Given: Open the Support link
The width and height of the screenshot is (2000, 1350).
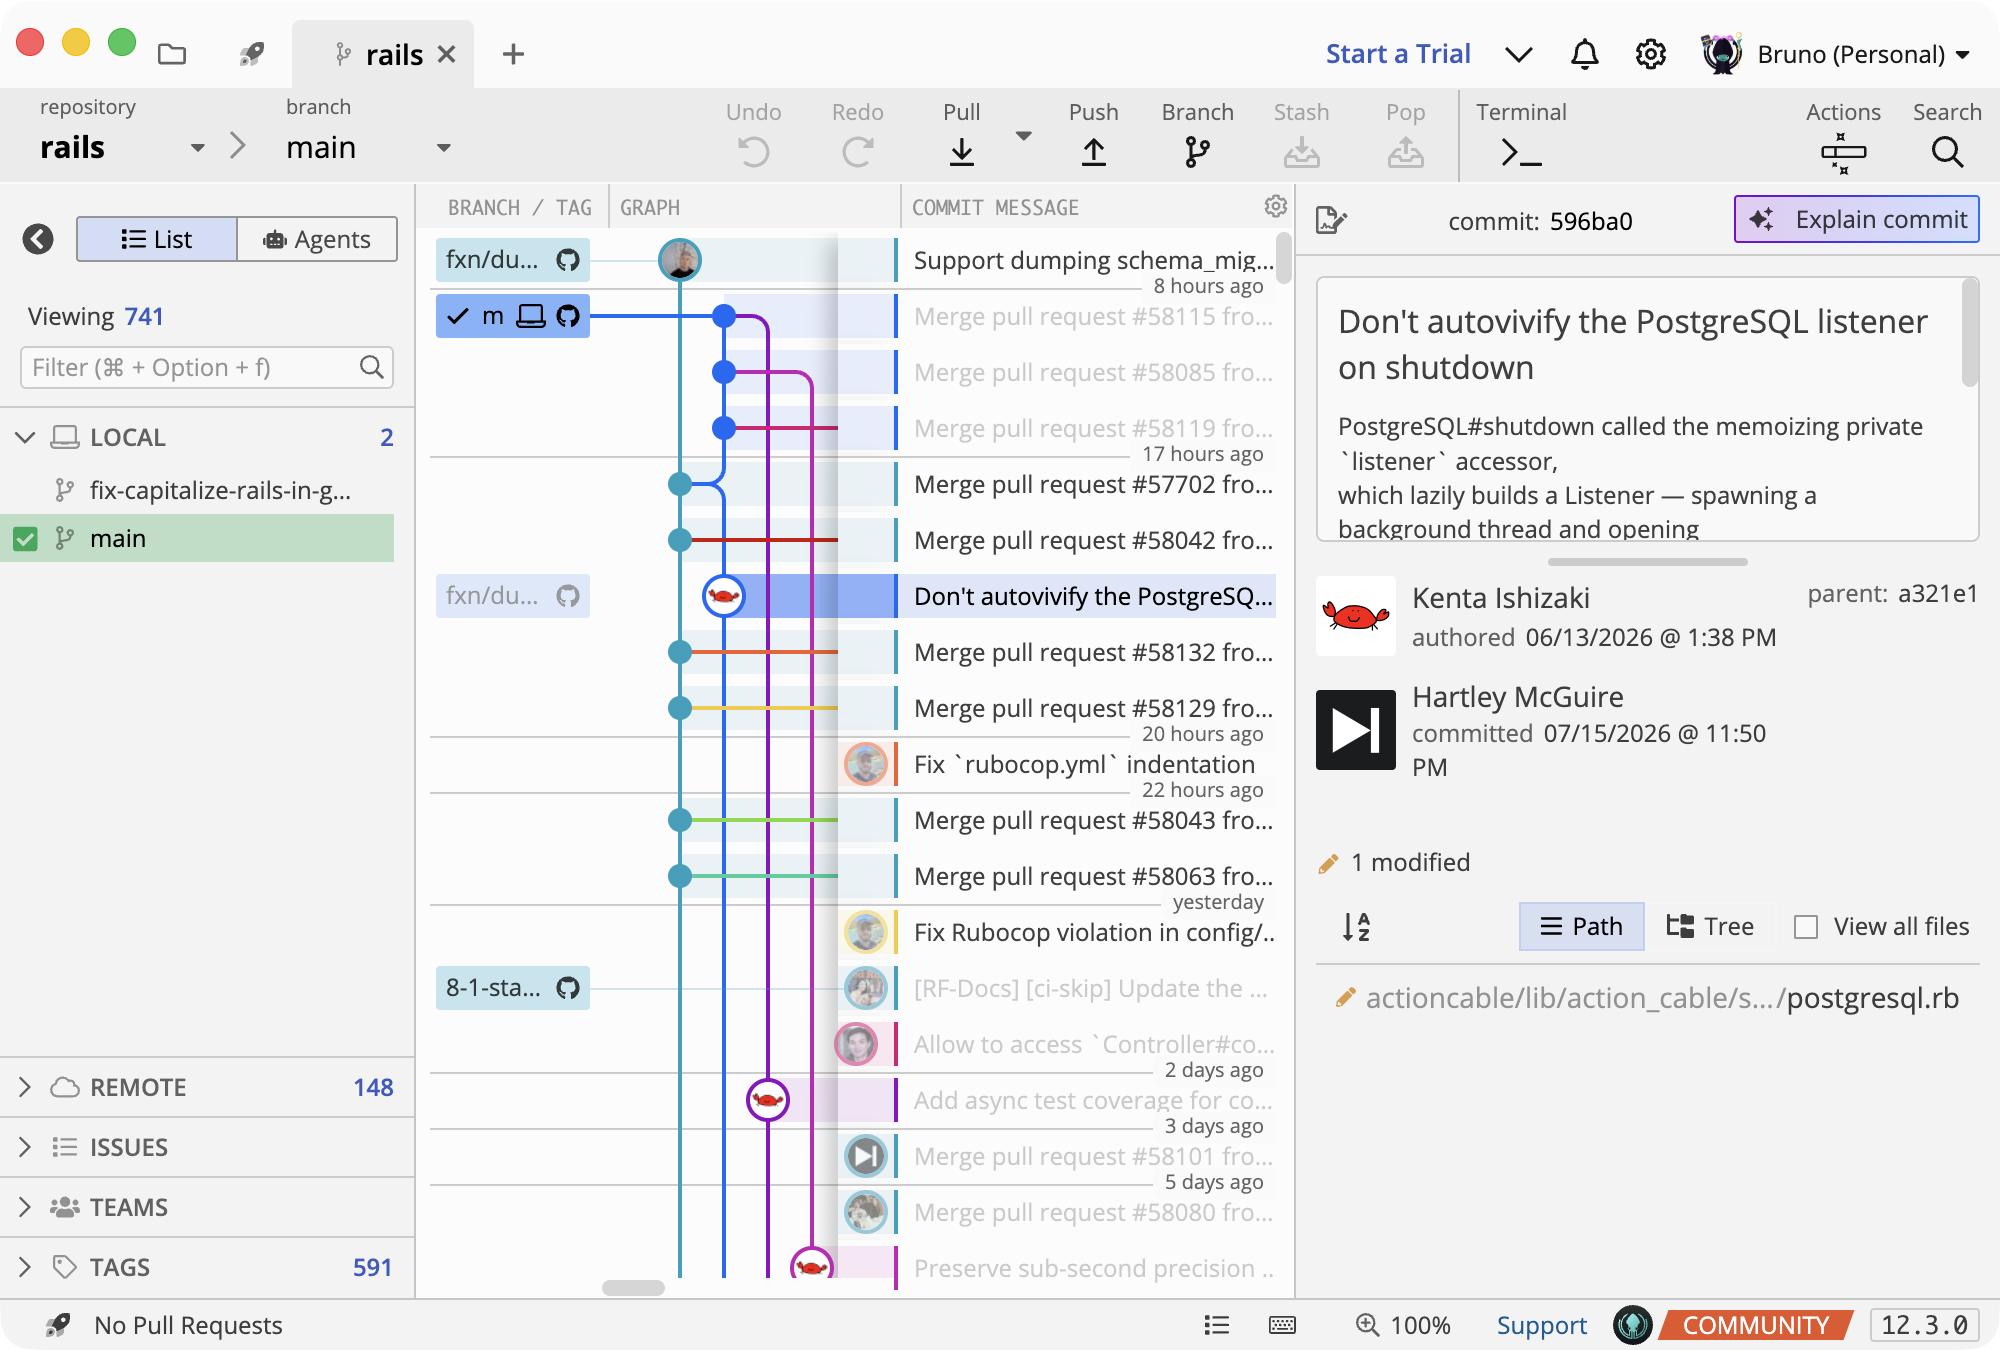Looking at the screenshot, I should [x=1541, y=1325].
